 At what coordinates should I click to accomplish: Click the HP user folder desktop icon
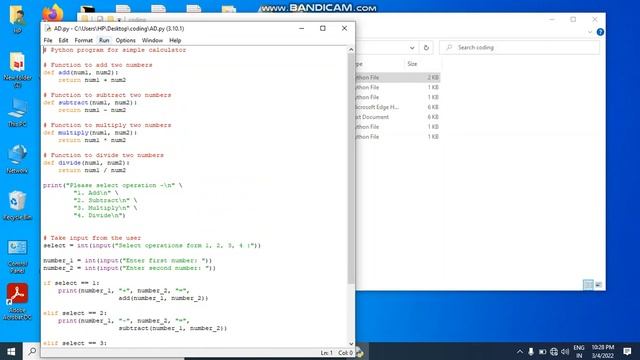pyautogui.click(x=17, y=19)
